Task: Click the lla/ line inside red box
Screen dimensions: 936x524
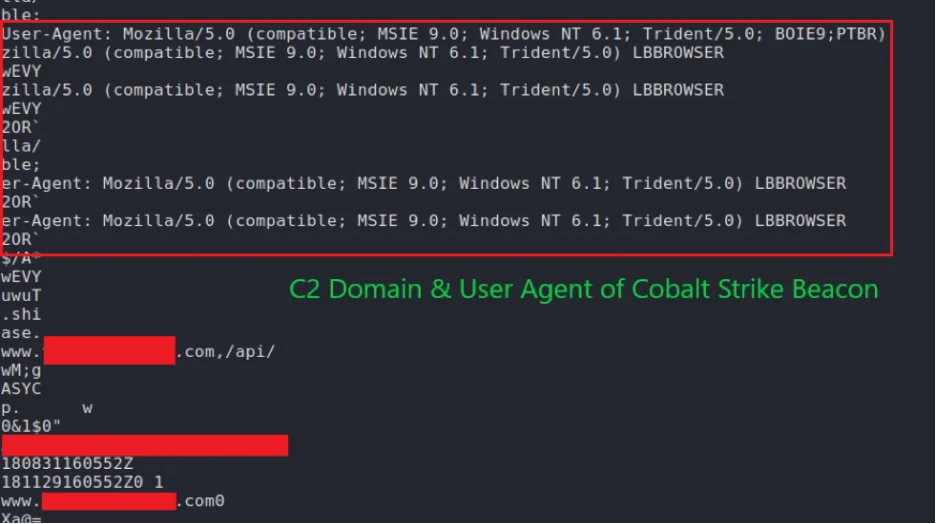Action: (x=21, y=145)
